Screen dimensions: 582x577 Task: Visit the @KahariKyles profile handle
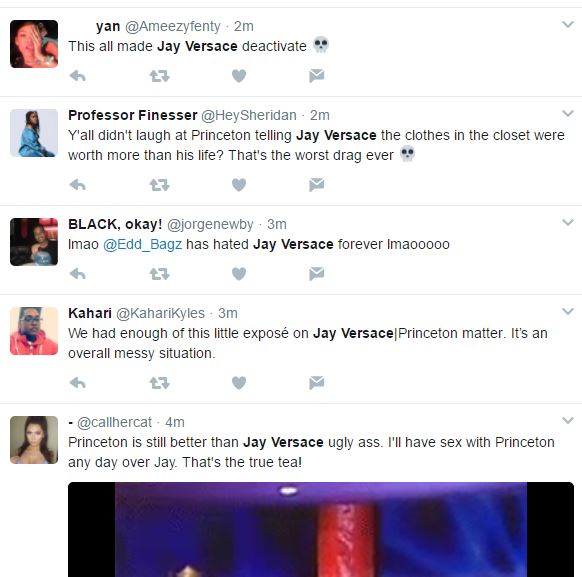pos(160,314)
